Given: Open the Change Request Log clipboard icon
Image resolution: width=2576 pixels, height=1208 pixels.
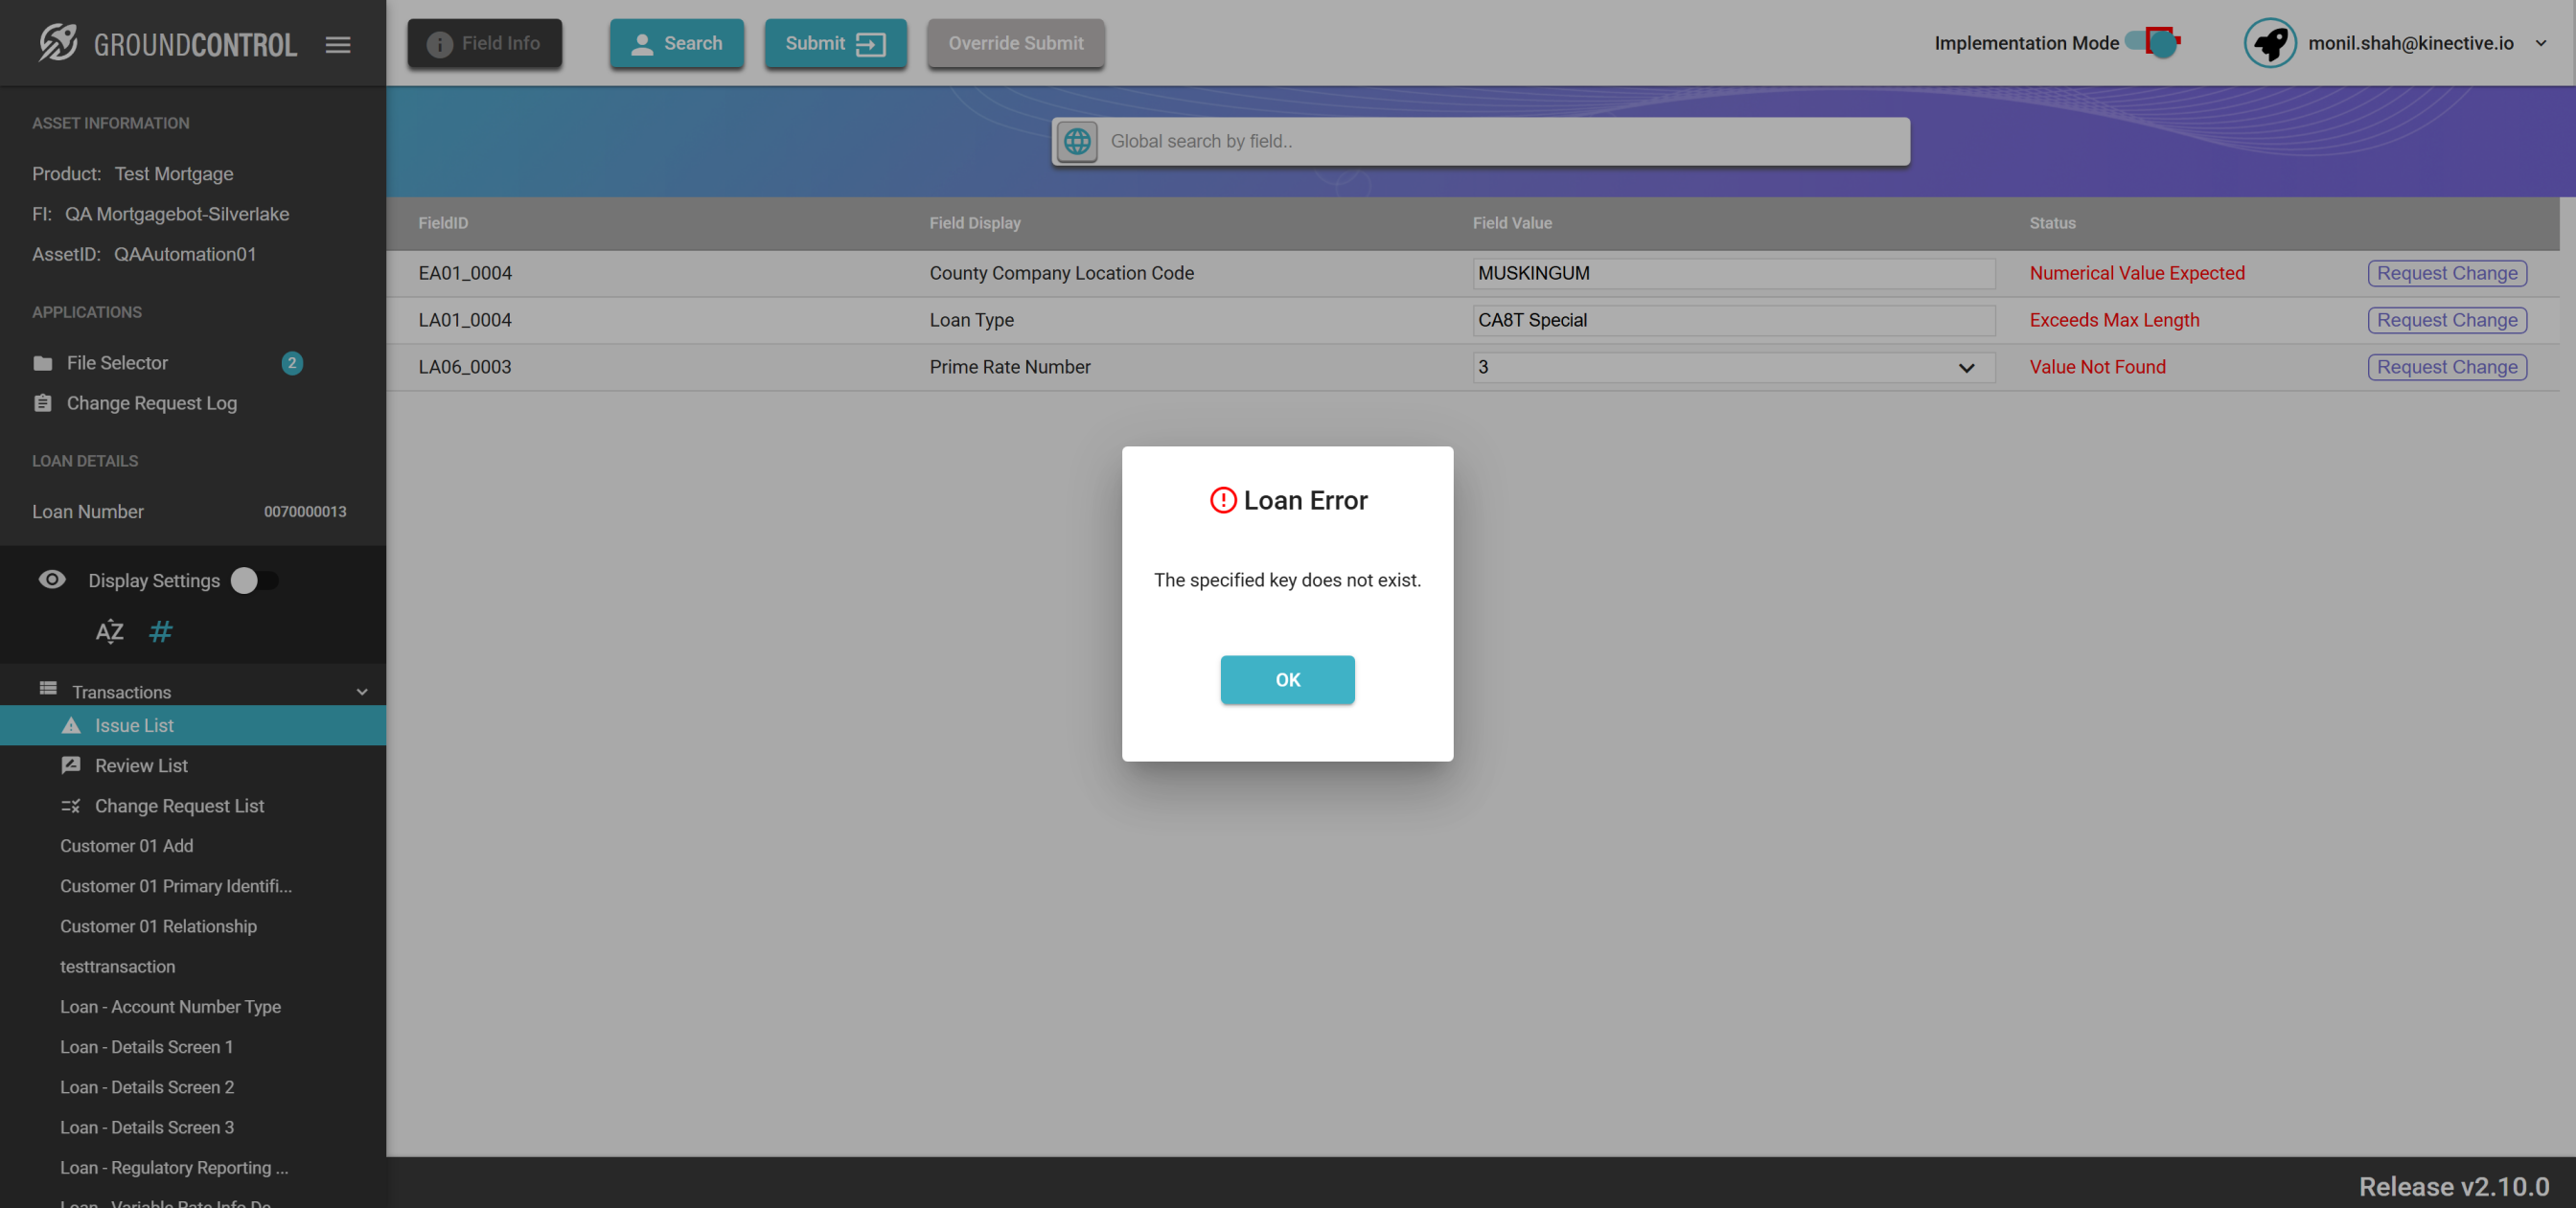Looking at the screenshot, I should pyautogui.click(x=43, y=403).
